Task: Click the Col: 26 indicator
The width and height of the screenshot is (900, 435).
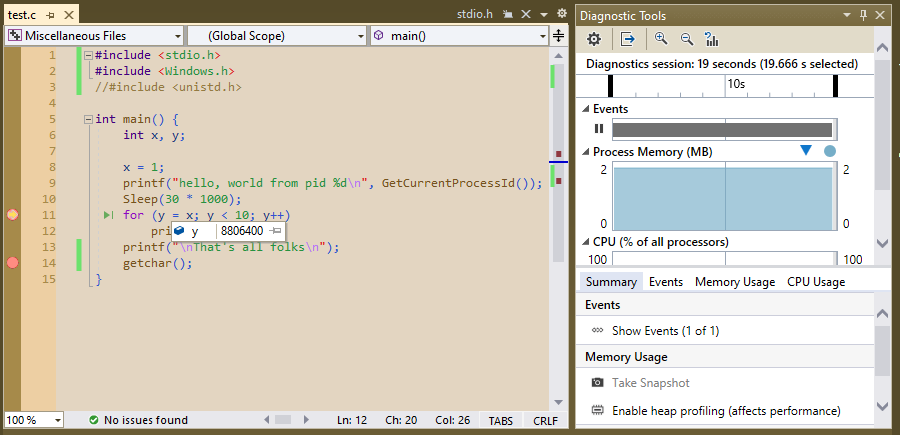Action: (x=452, y=420)
